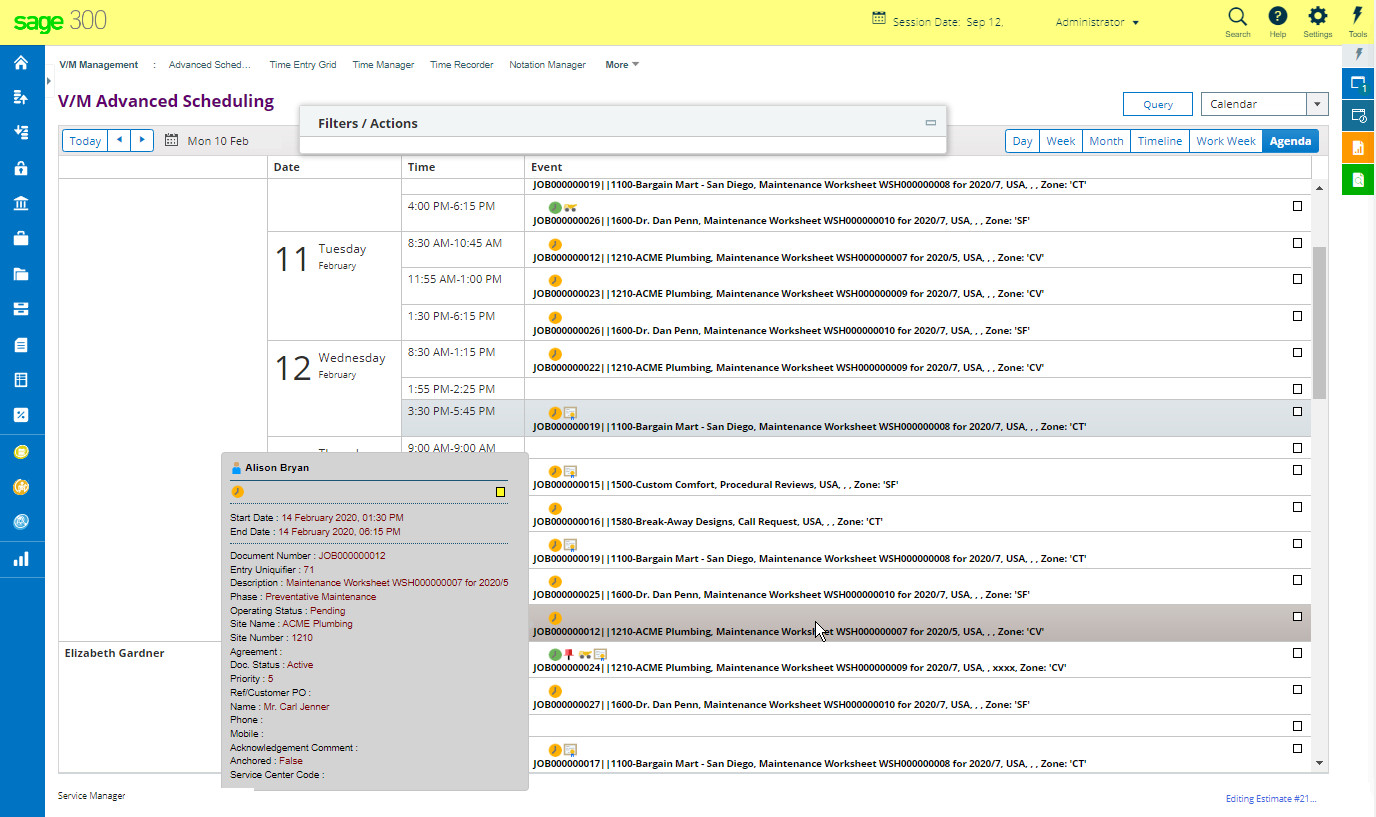Tick checkbox for 1:30 PM-6:15 PM event

point(1297,316)
